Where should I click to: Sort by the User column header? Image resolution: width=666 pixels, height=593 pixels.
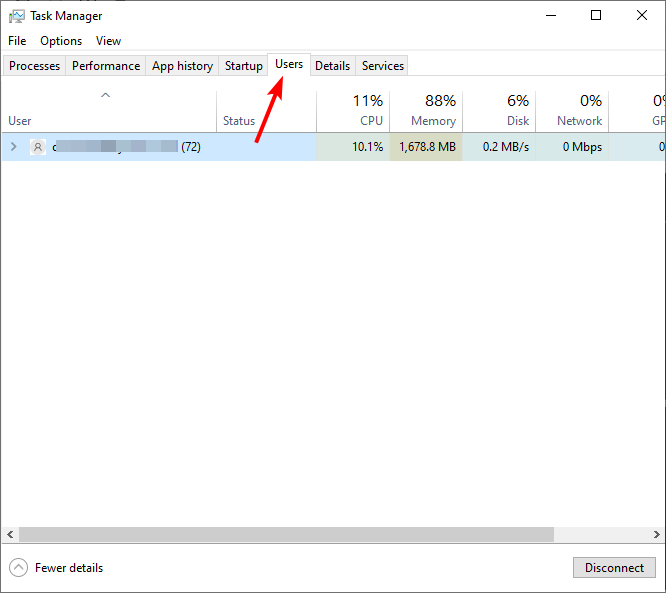point(109,111)
